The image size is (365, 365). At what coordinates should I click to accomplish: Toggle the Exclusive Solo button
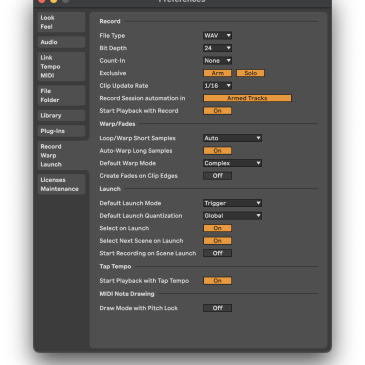pyautogui.click(x=250, y=73)
